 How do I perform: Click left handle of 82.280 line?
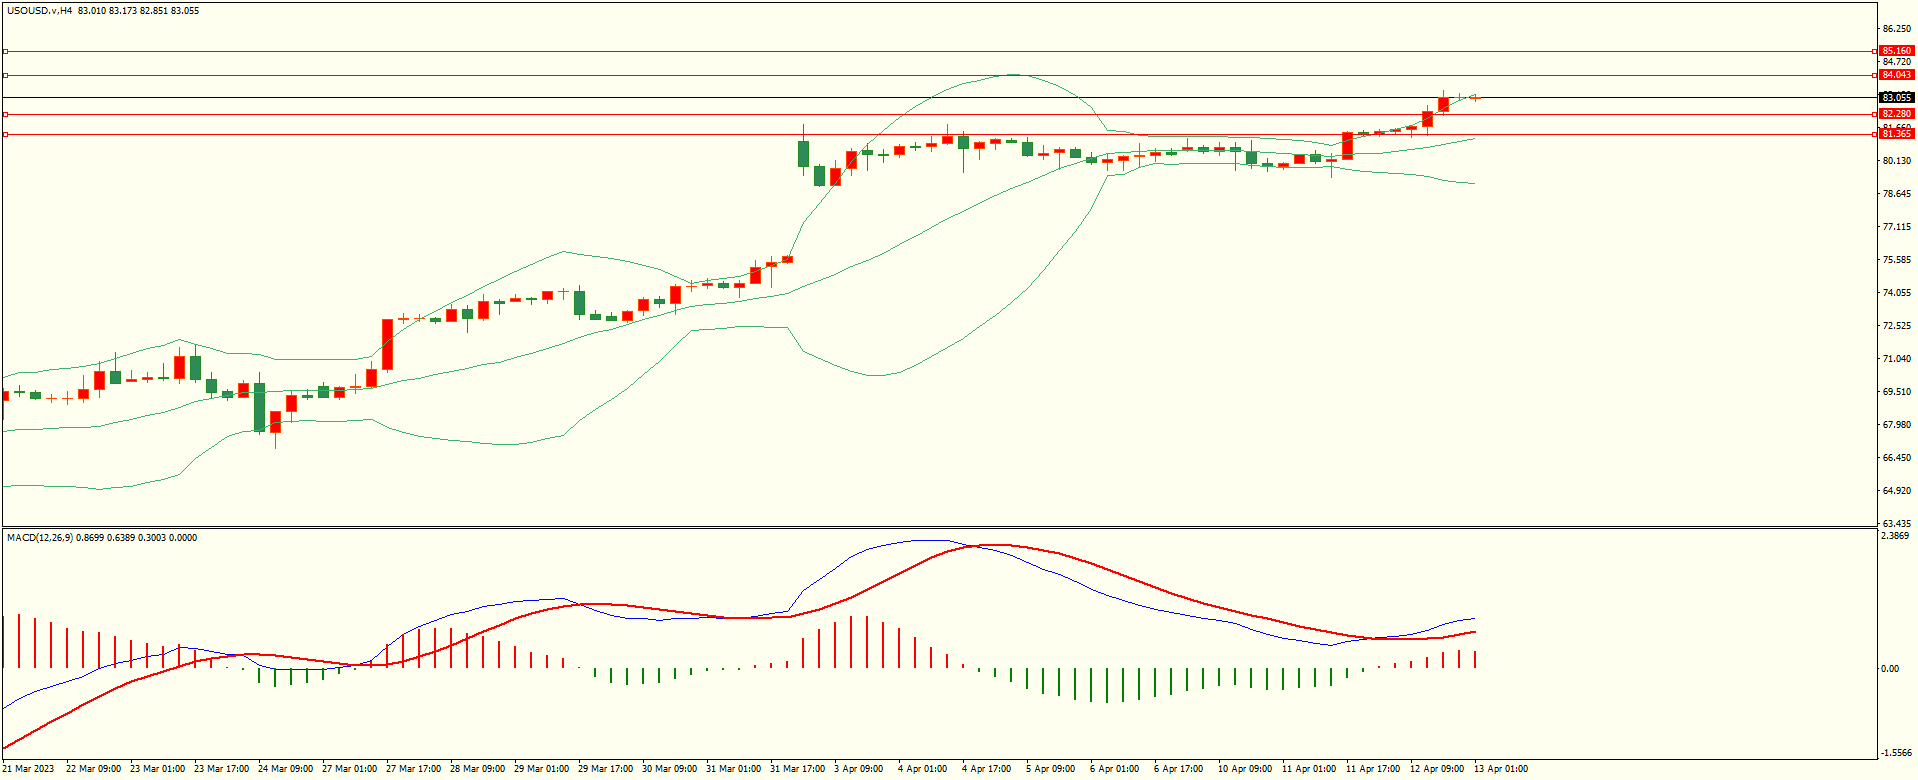click(x=5, y=114)
